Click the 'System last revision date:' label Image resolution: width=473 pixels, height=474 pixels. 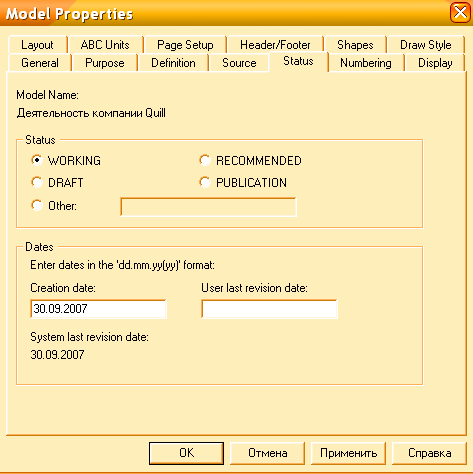[89, 337]
